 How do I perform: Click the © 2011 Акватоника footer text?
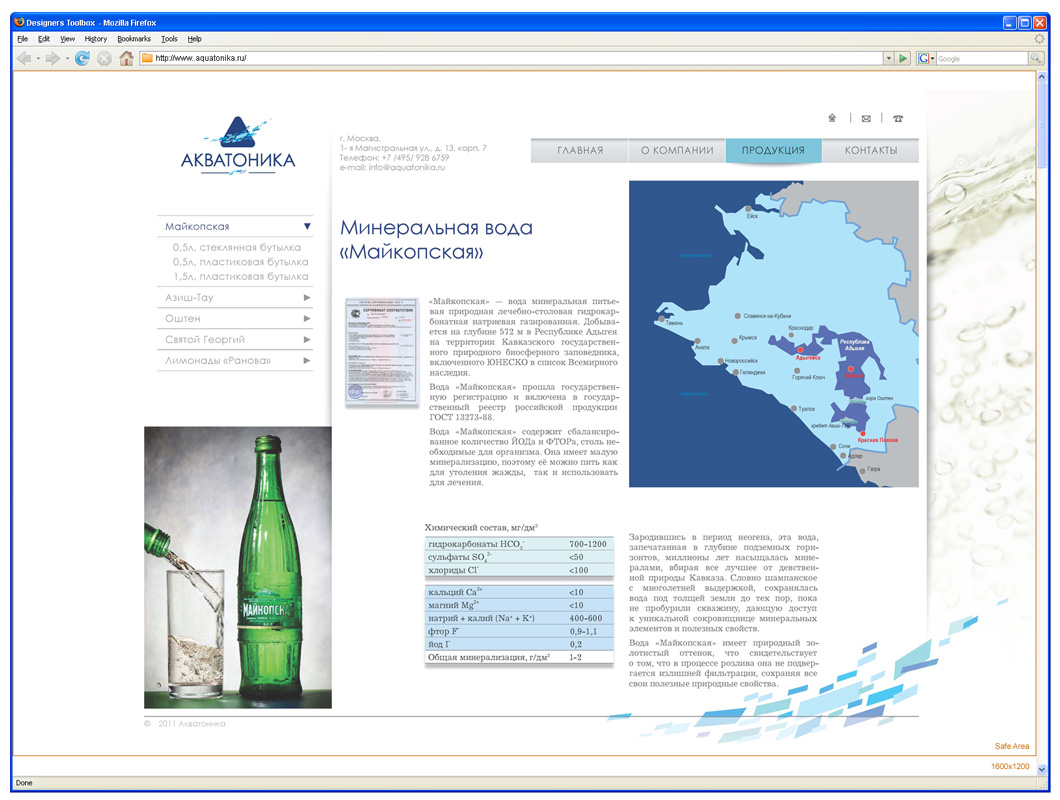(x=185, y=724)
